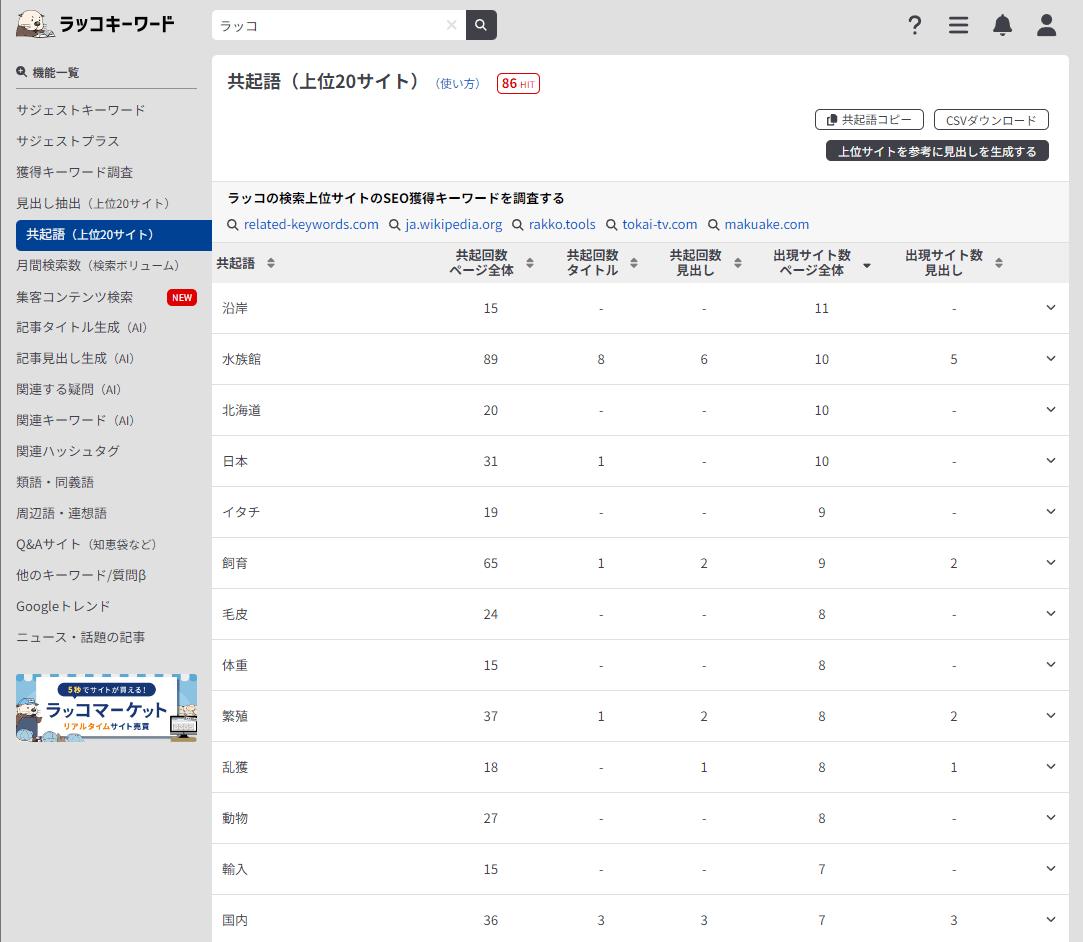Open the hamburger menu icon
The height and width of the screenshot is (942, 1083).
958,25
